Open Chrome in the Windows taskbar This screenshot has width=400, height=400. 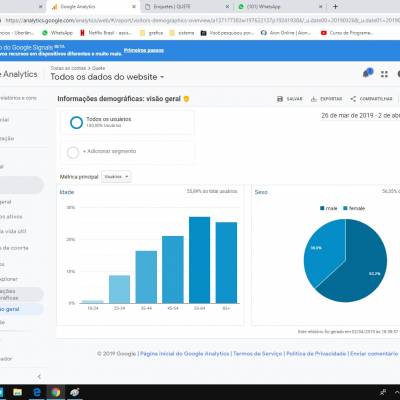point(56,392)
